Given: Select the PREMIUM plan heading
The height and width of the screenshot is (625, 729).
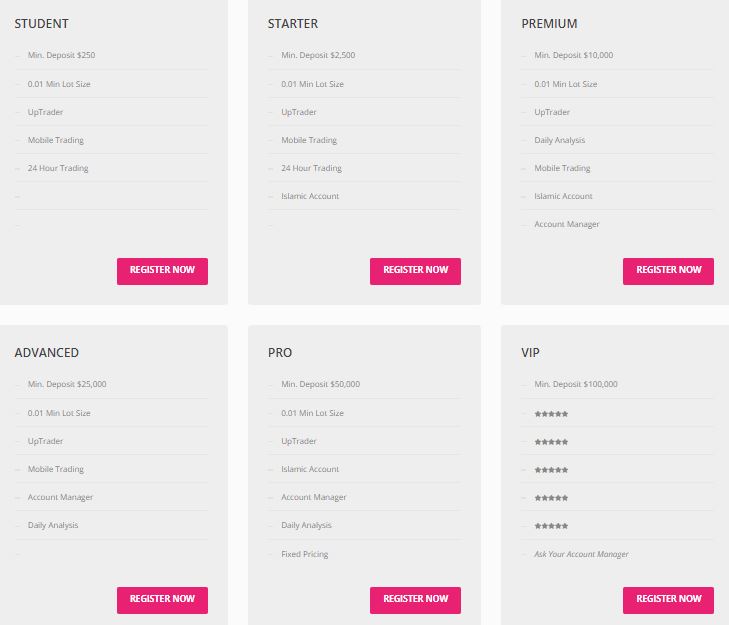Looking at the screenshot, I should coord(549,24).
